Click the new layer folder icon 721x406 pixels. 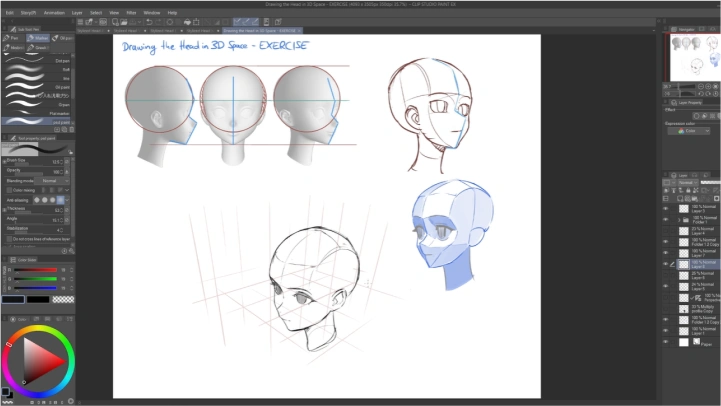[695, 199]
